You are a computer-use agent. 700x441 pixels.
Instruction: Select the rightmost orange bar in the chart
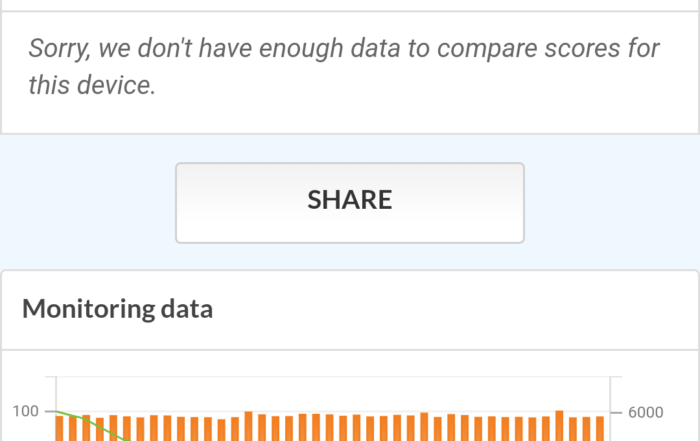coord(601,428)
